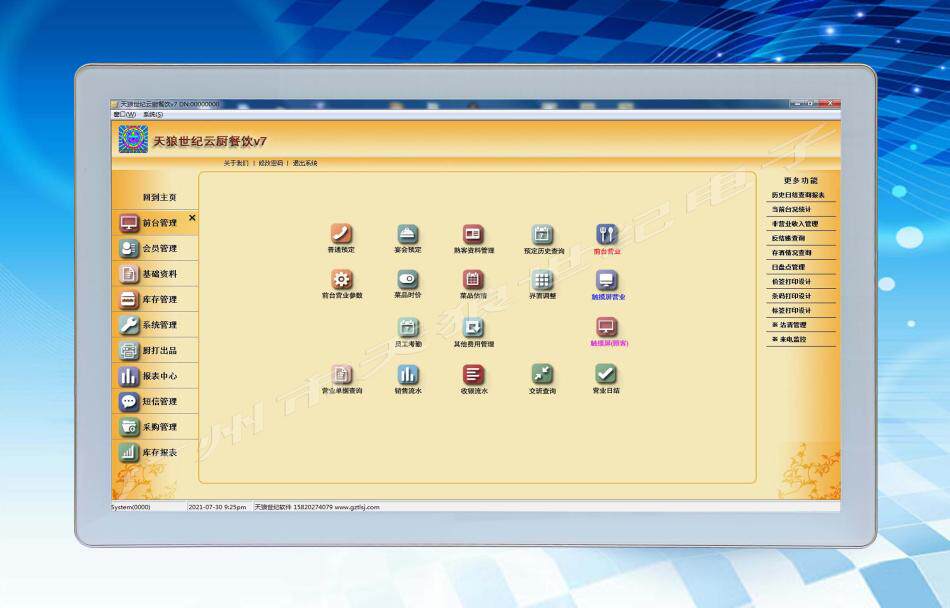Open 前台营业参数 gear icon
The height and width of the screenshot is (608, 950).
click(342, 280)
